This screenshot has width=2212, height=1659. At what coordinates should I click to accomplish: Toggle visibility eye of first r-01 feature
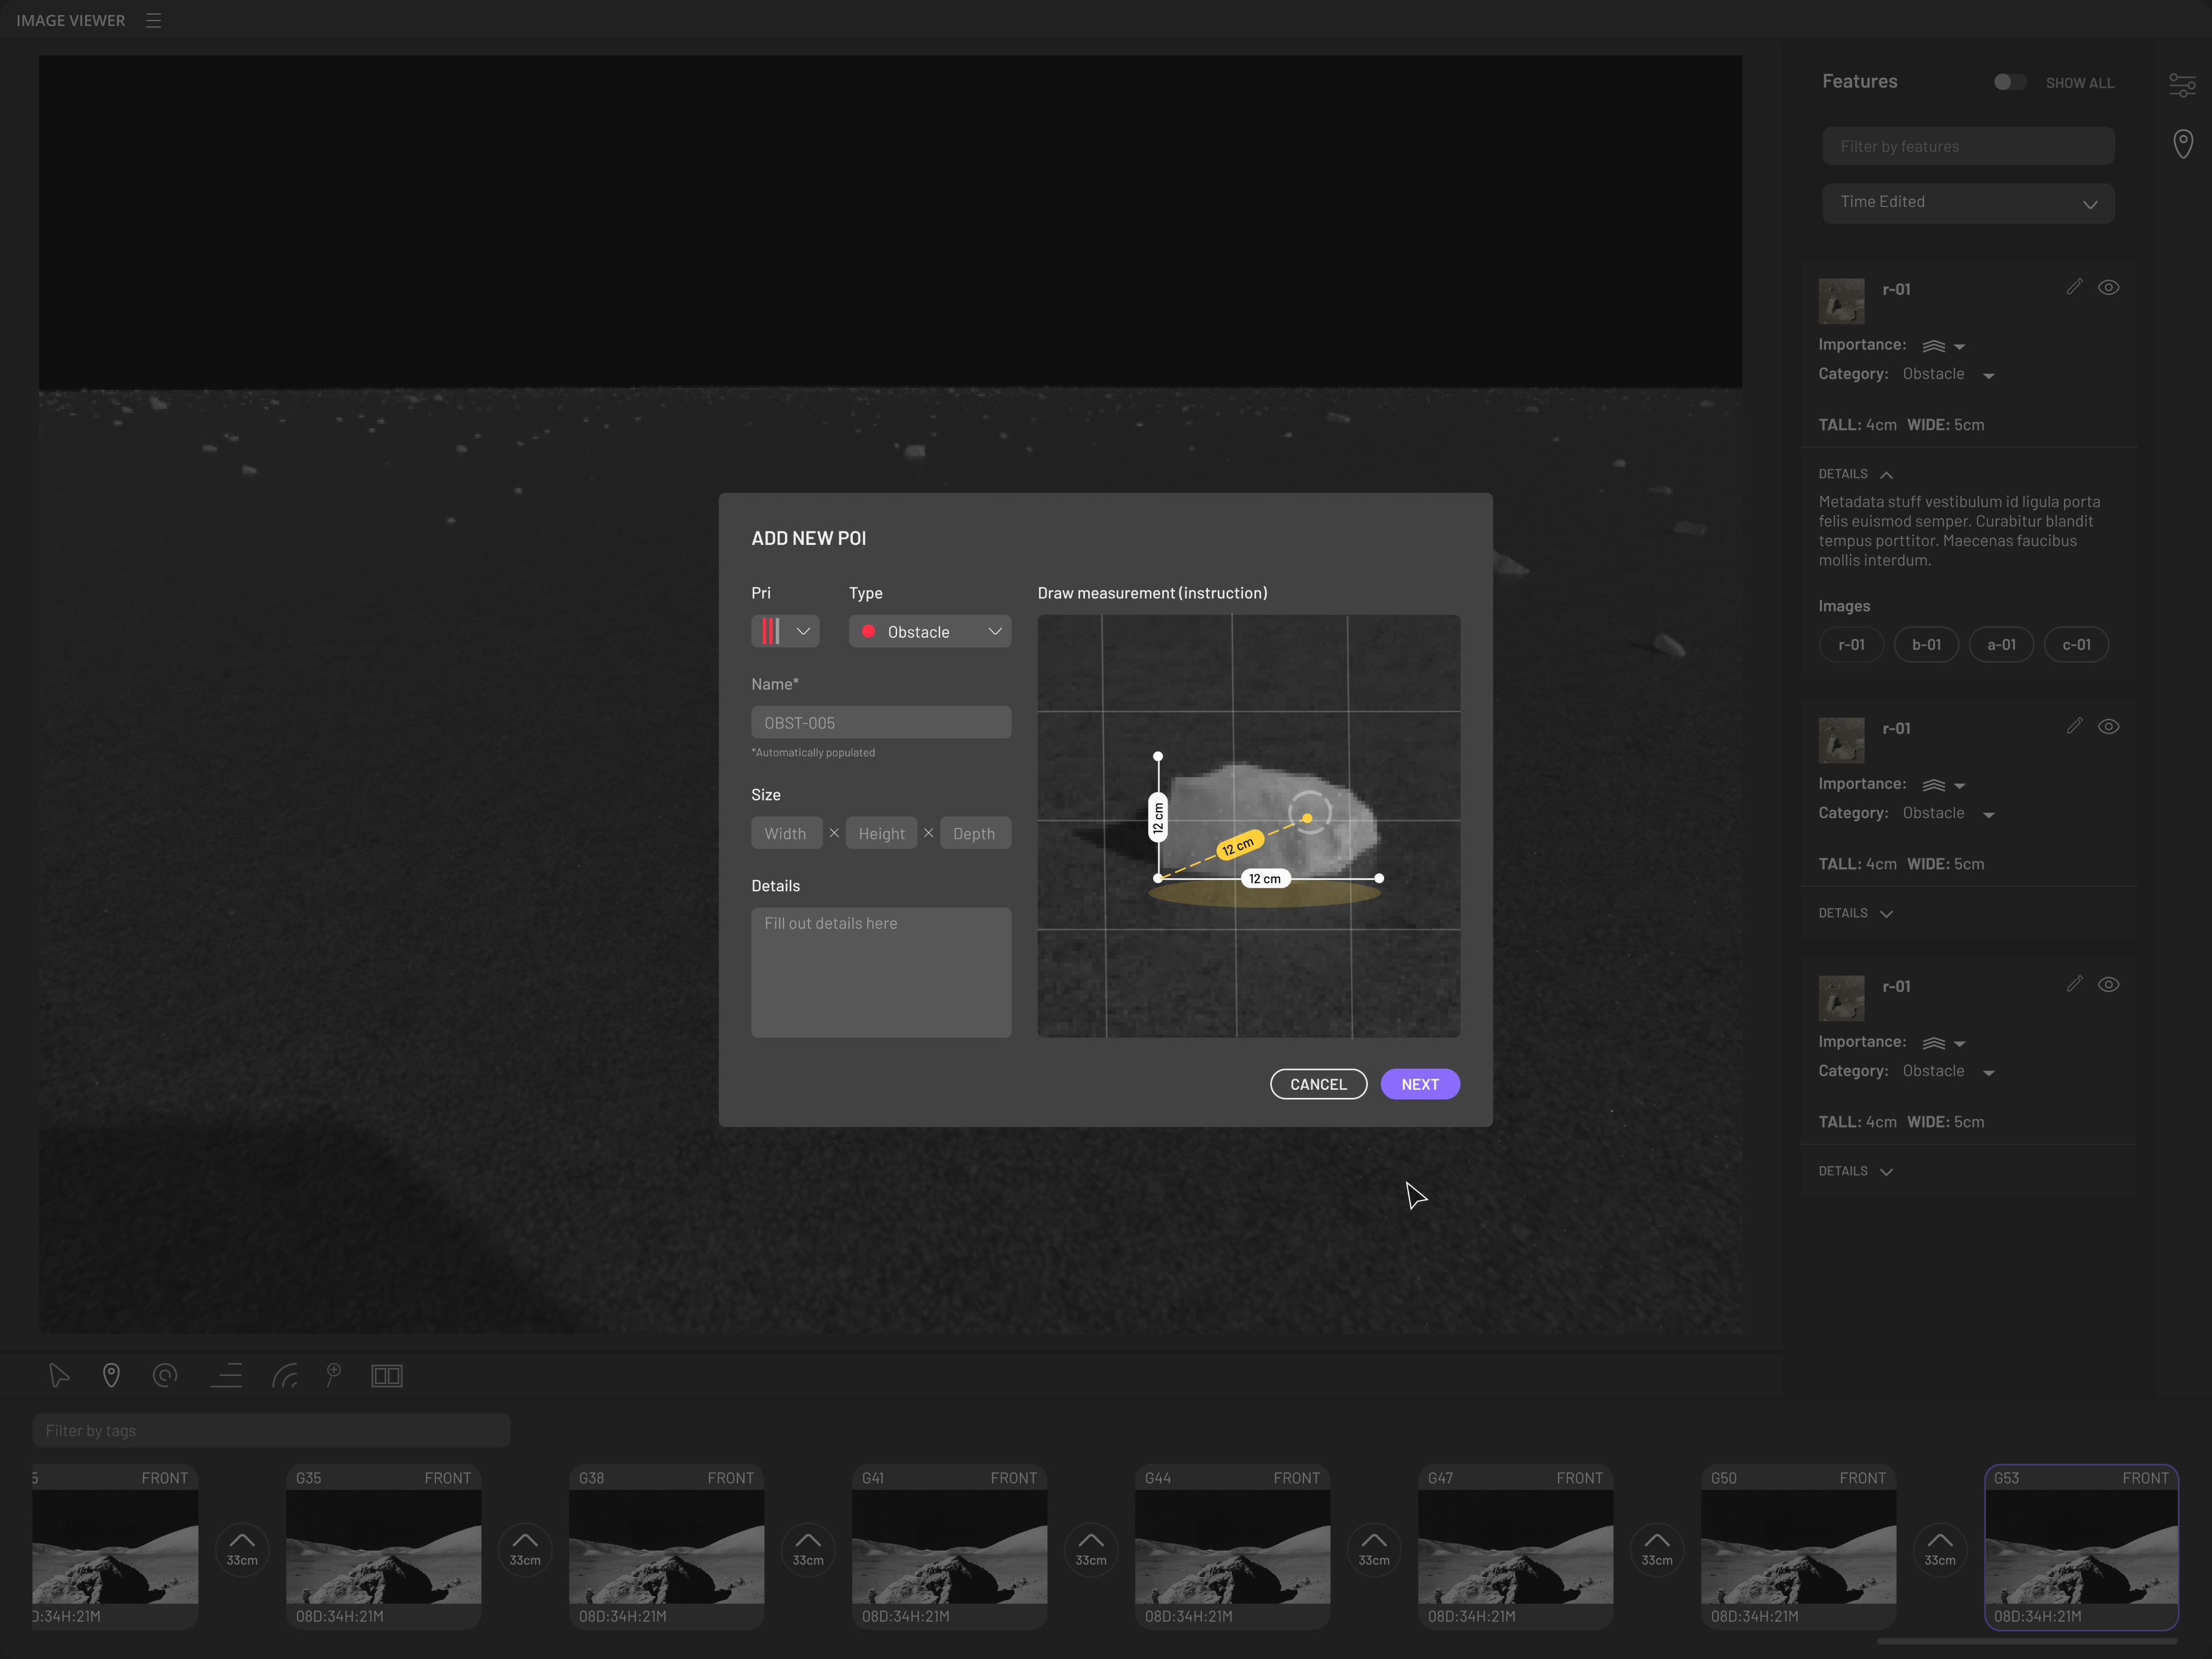2108,288
